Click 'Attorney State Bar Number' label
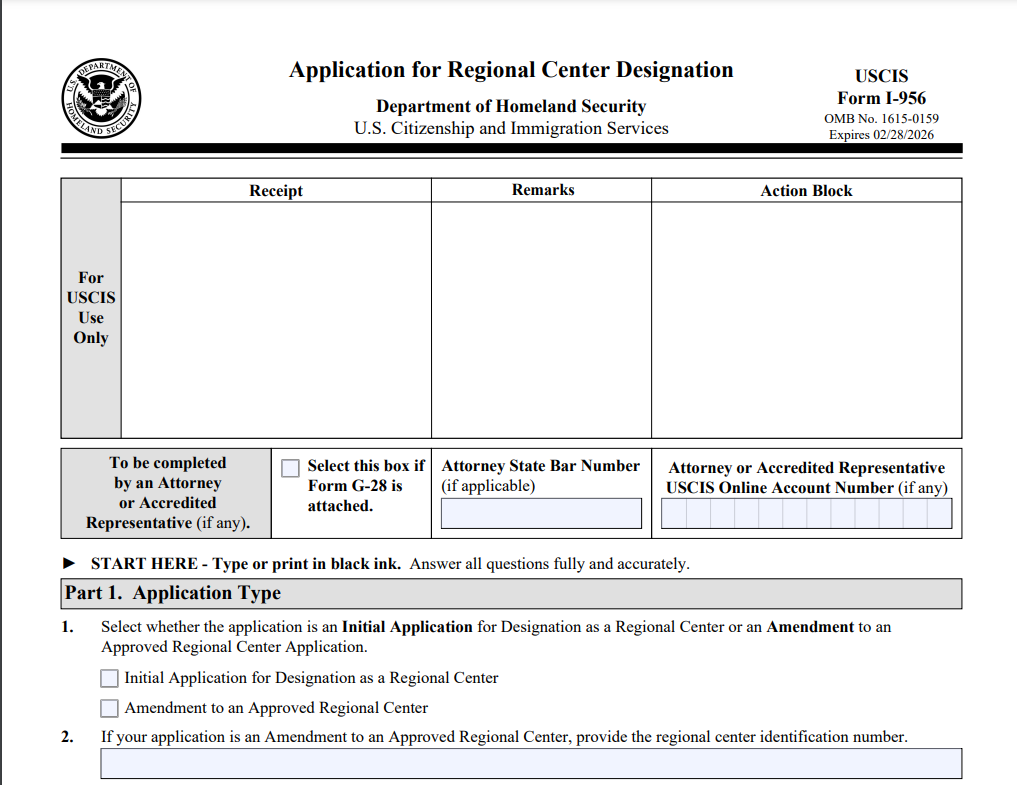The width and height of the screenshot is (1017, 785). click(x=540, y=466)
